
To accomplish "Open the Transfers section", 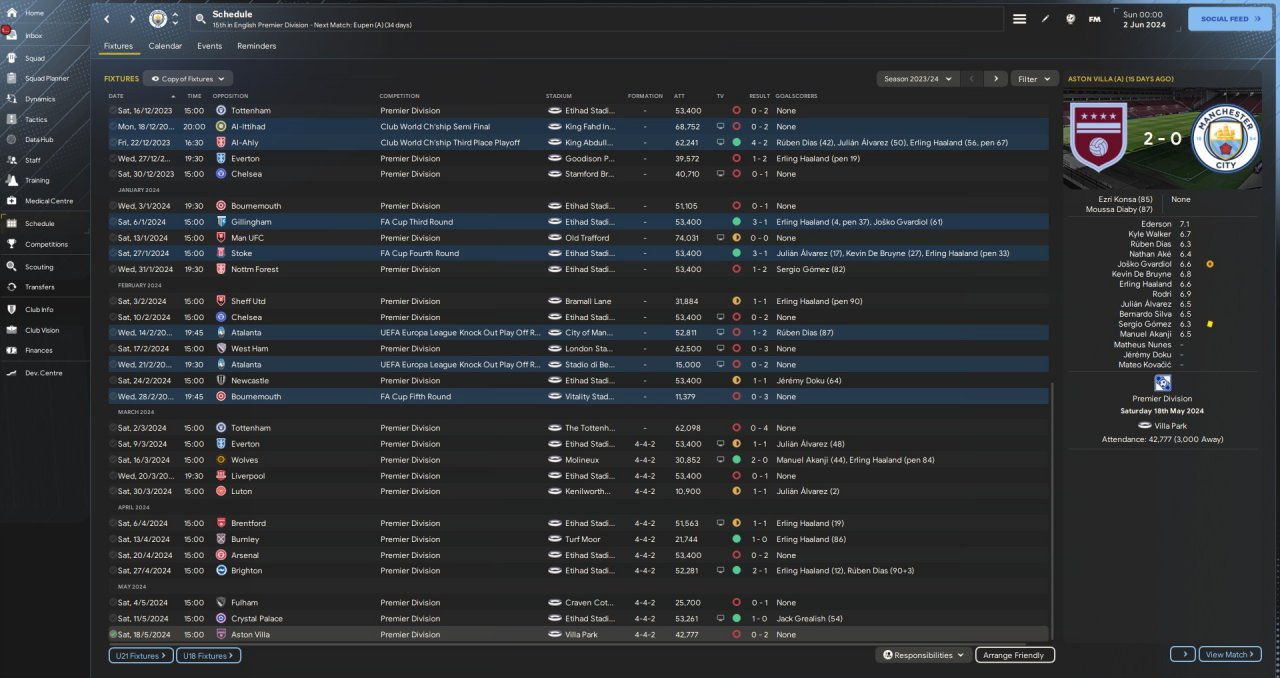I will click(x=39, y=287).
